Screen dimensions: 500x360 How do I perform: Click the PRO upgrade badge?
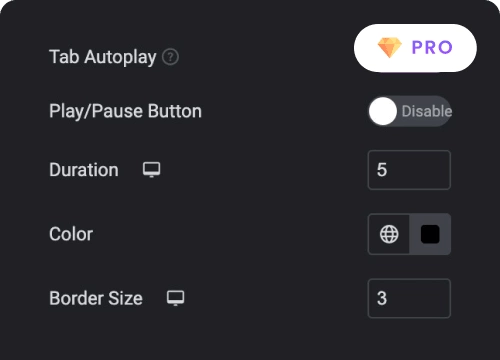coord(415,48)
